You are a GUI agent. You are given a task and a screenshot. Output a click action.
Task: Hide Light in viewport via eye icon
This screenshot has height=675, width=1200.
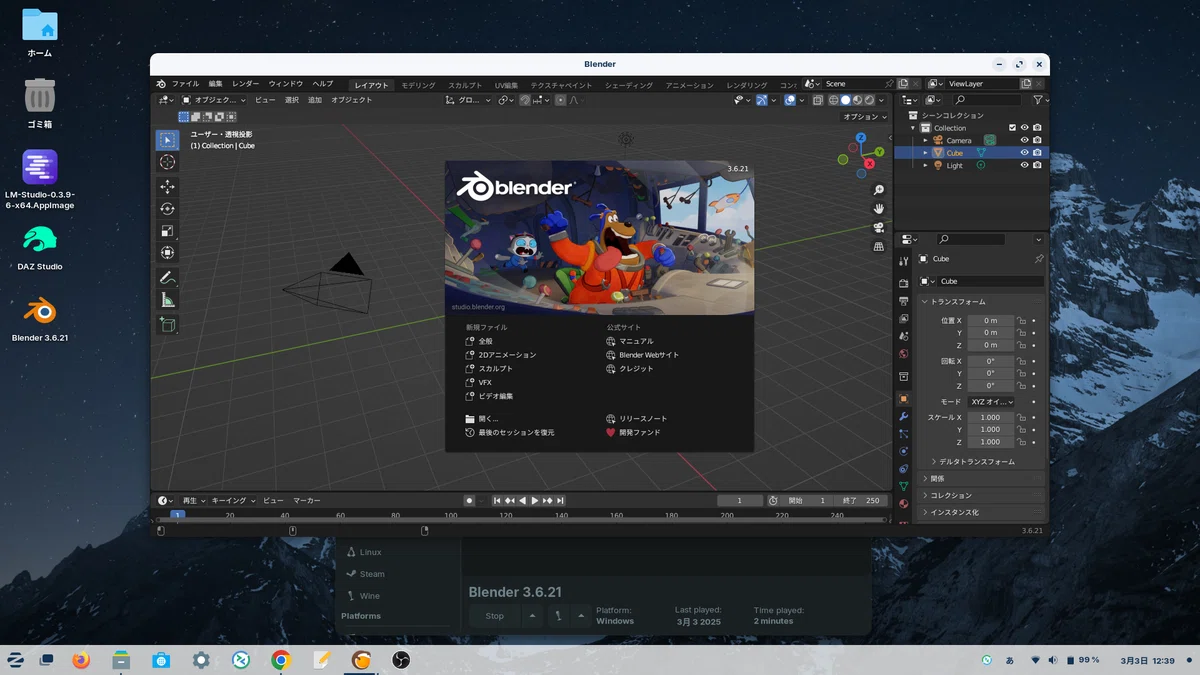point(1024,165)
